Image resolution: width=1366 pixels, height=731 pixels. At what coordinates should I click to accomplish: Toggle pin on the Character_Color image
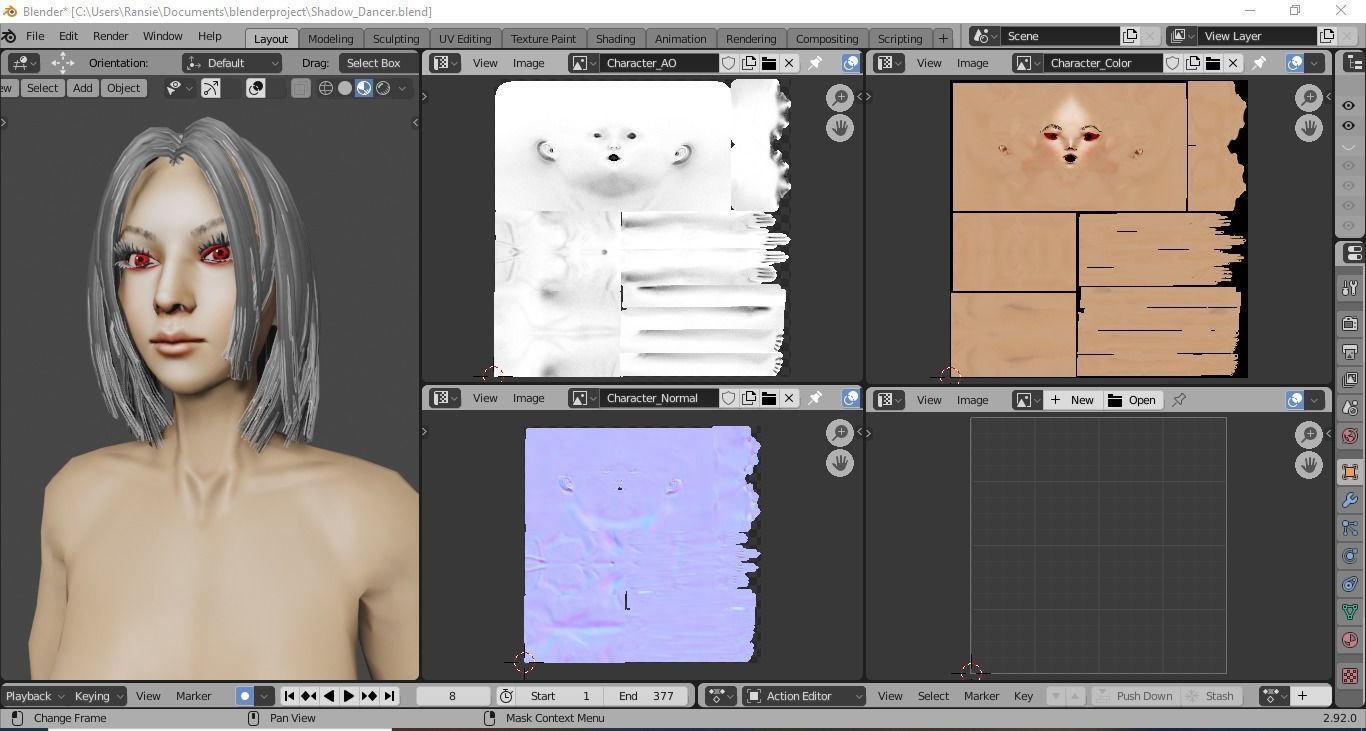coord(1259,63)
